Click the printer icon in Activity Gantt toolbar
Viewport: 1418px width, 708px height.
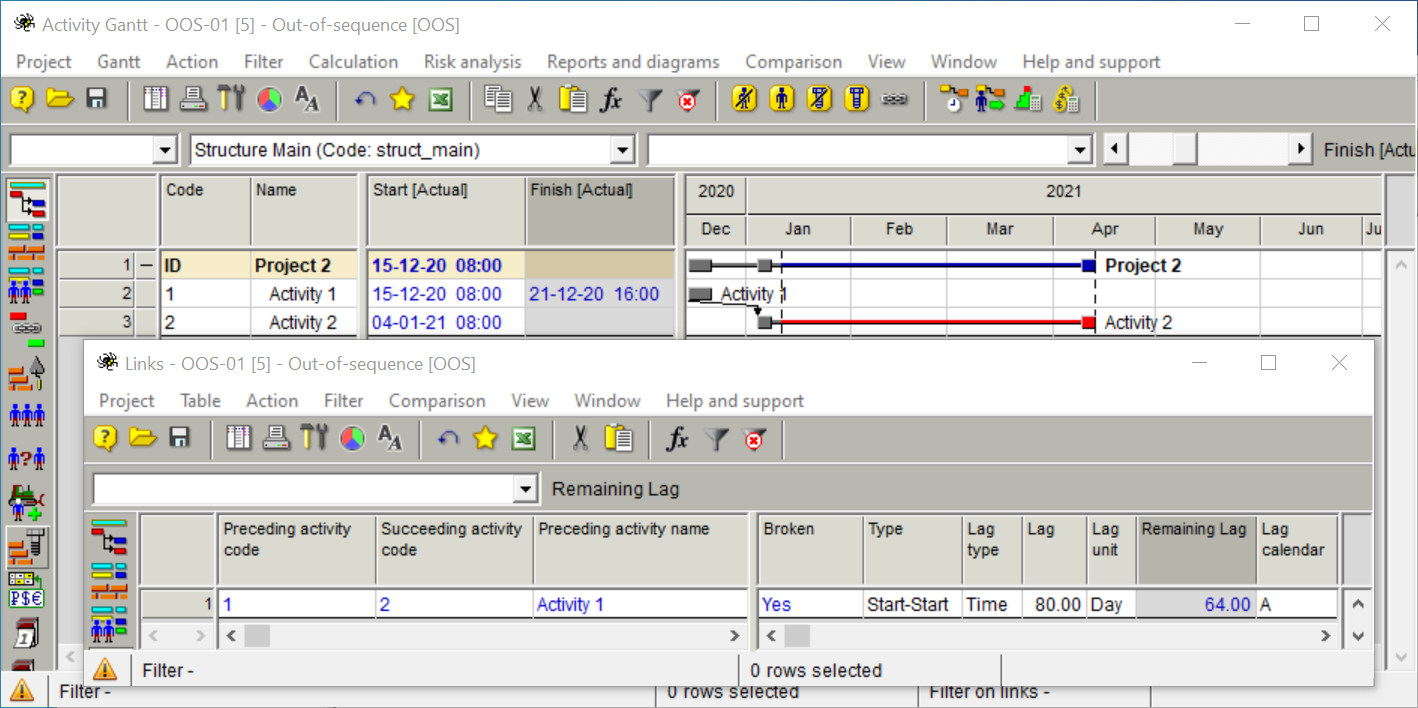[x=193, y=99]
